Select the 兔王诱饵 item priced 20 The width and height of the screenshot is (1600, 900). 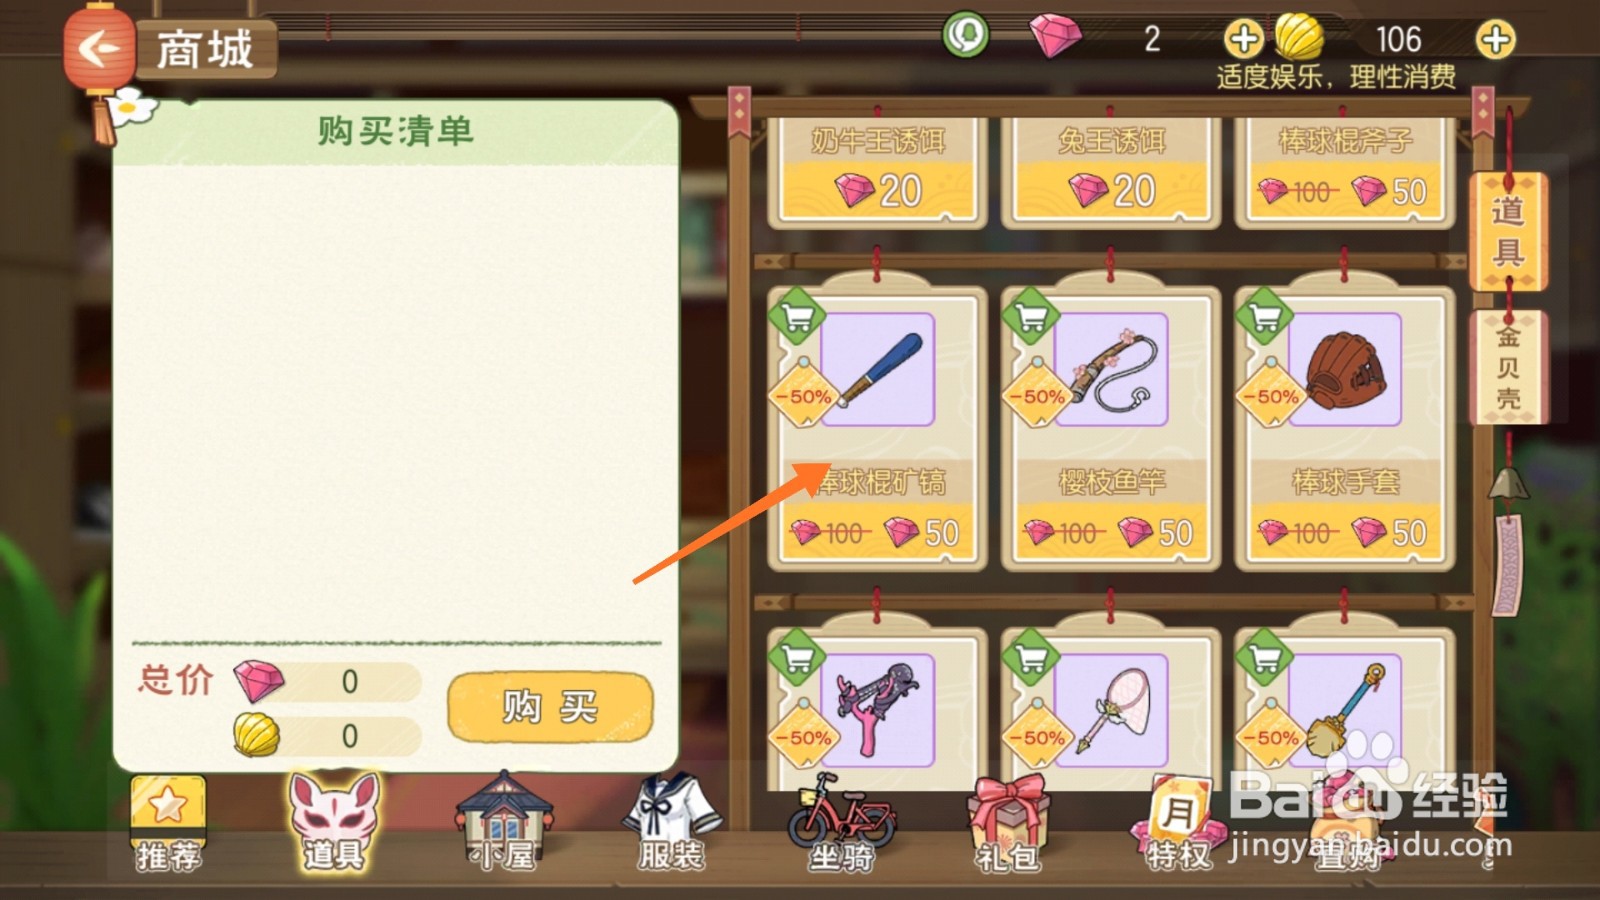point(1111,172)
